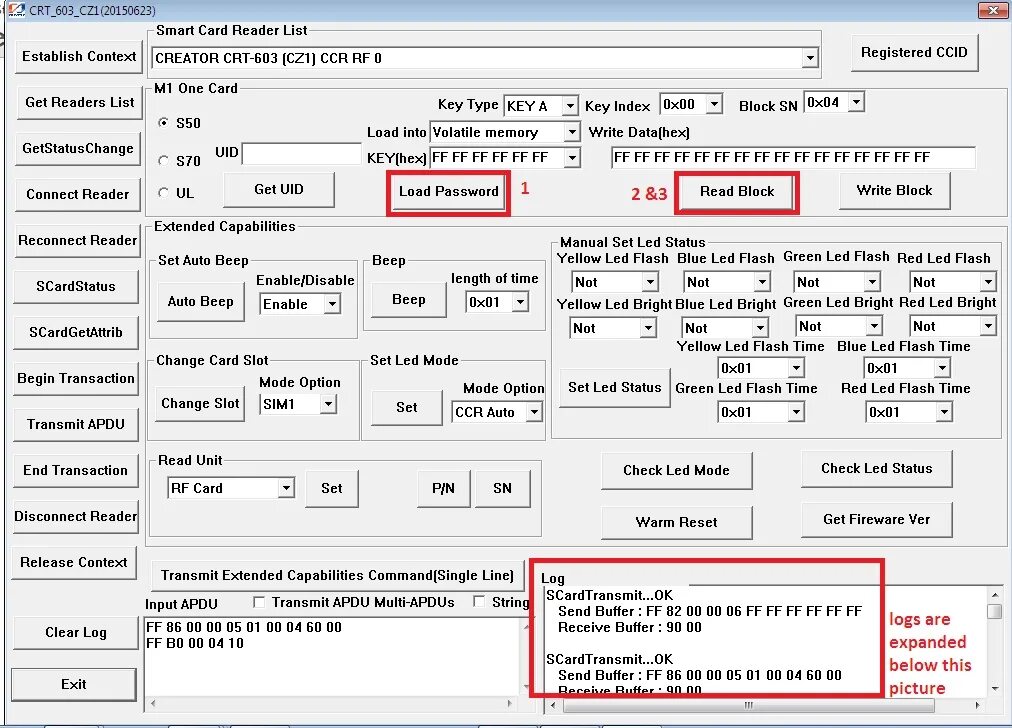Open the Red Led Flash Time dropdown
Image resolution: width=1012 pixels, height=728 pixels.
[944, 412]
